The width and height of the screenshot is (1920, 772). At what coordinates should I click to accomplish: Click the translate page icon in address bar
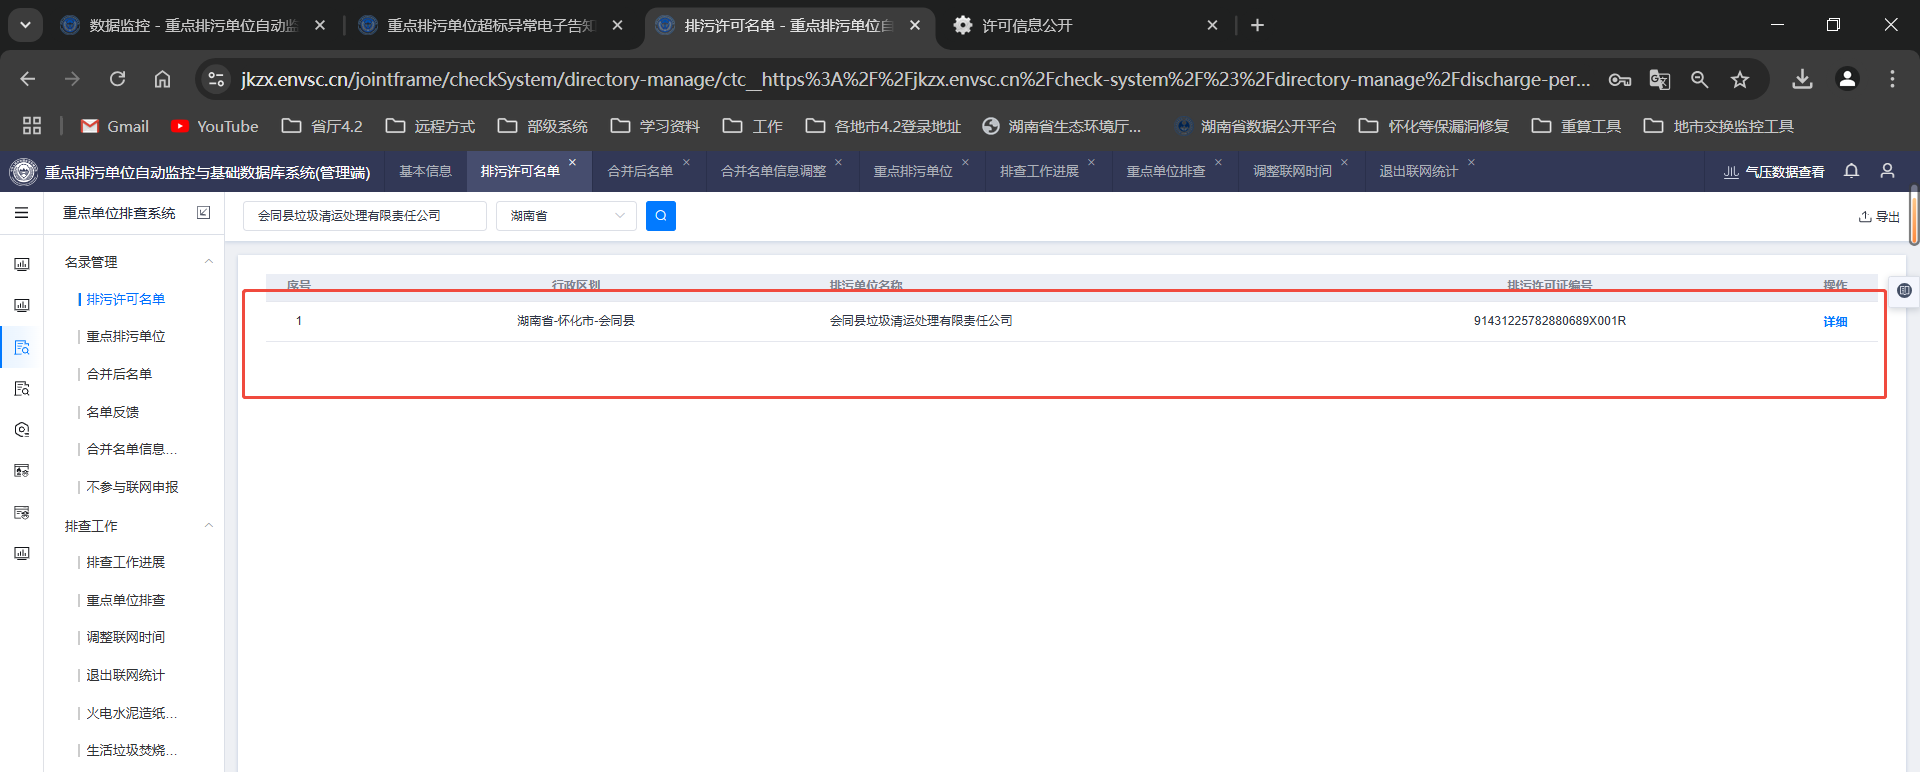click(1659, 79)
